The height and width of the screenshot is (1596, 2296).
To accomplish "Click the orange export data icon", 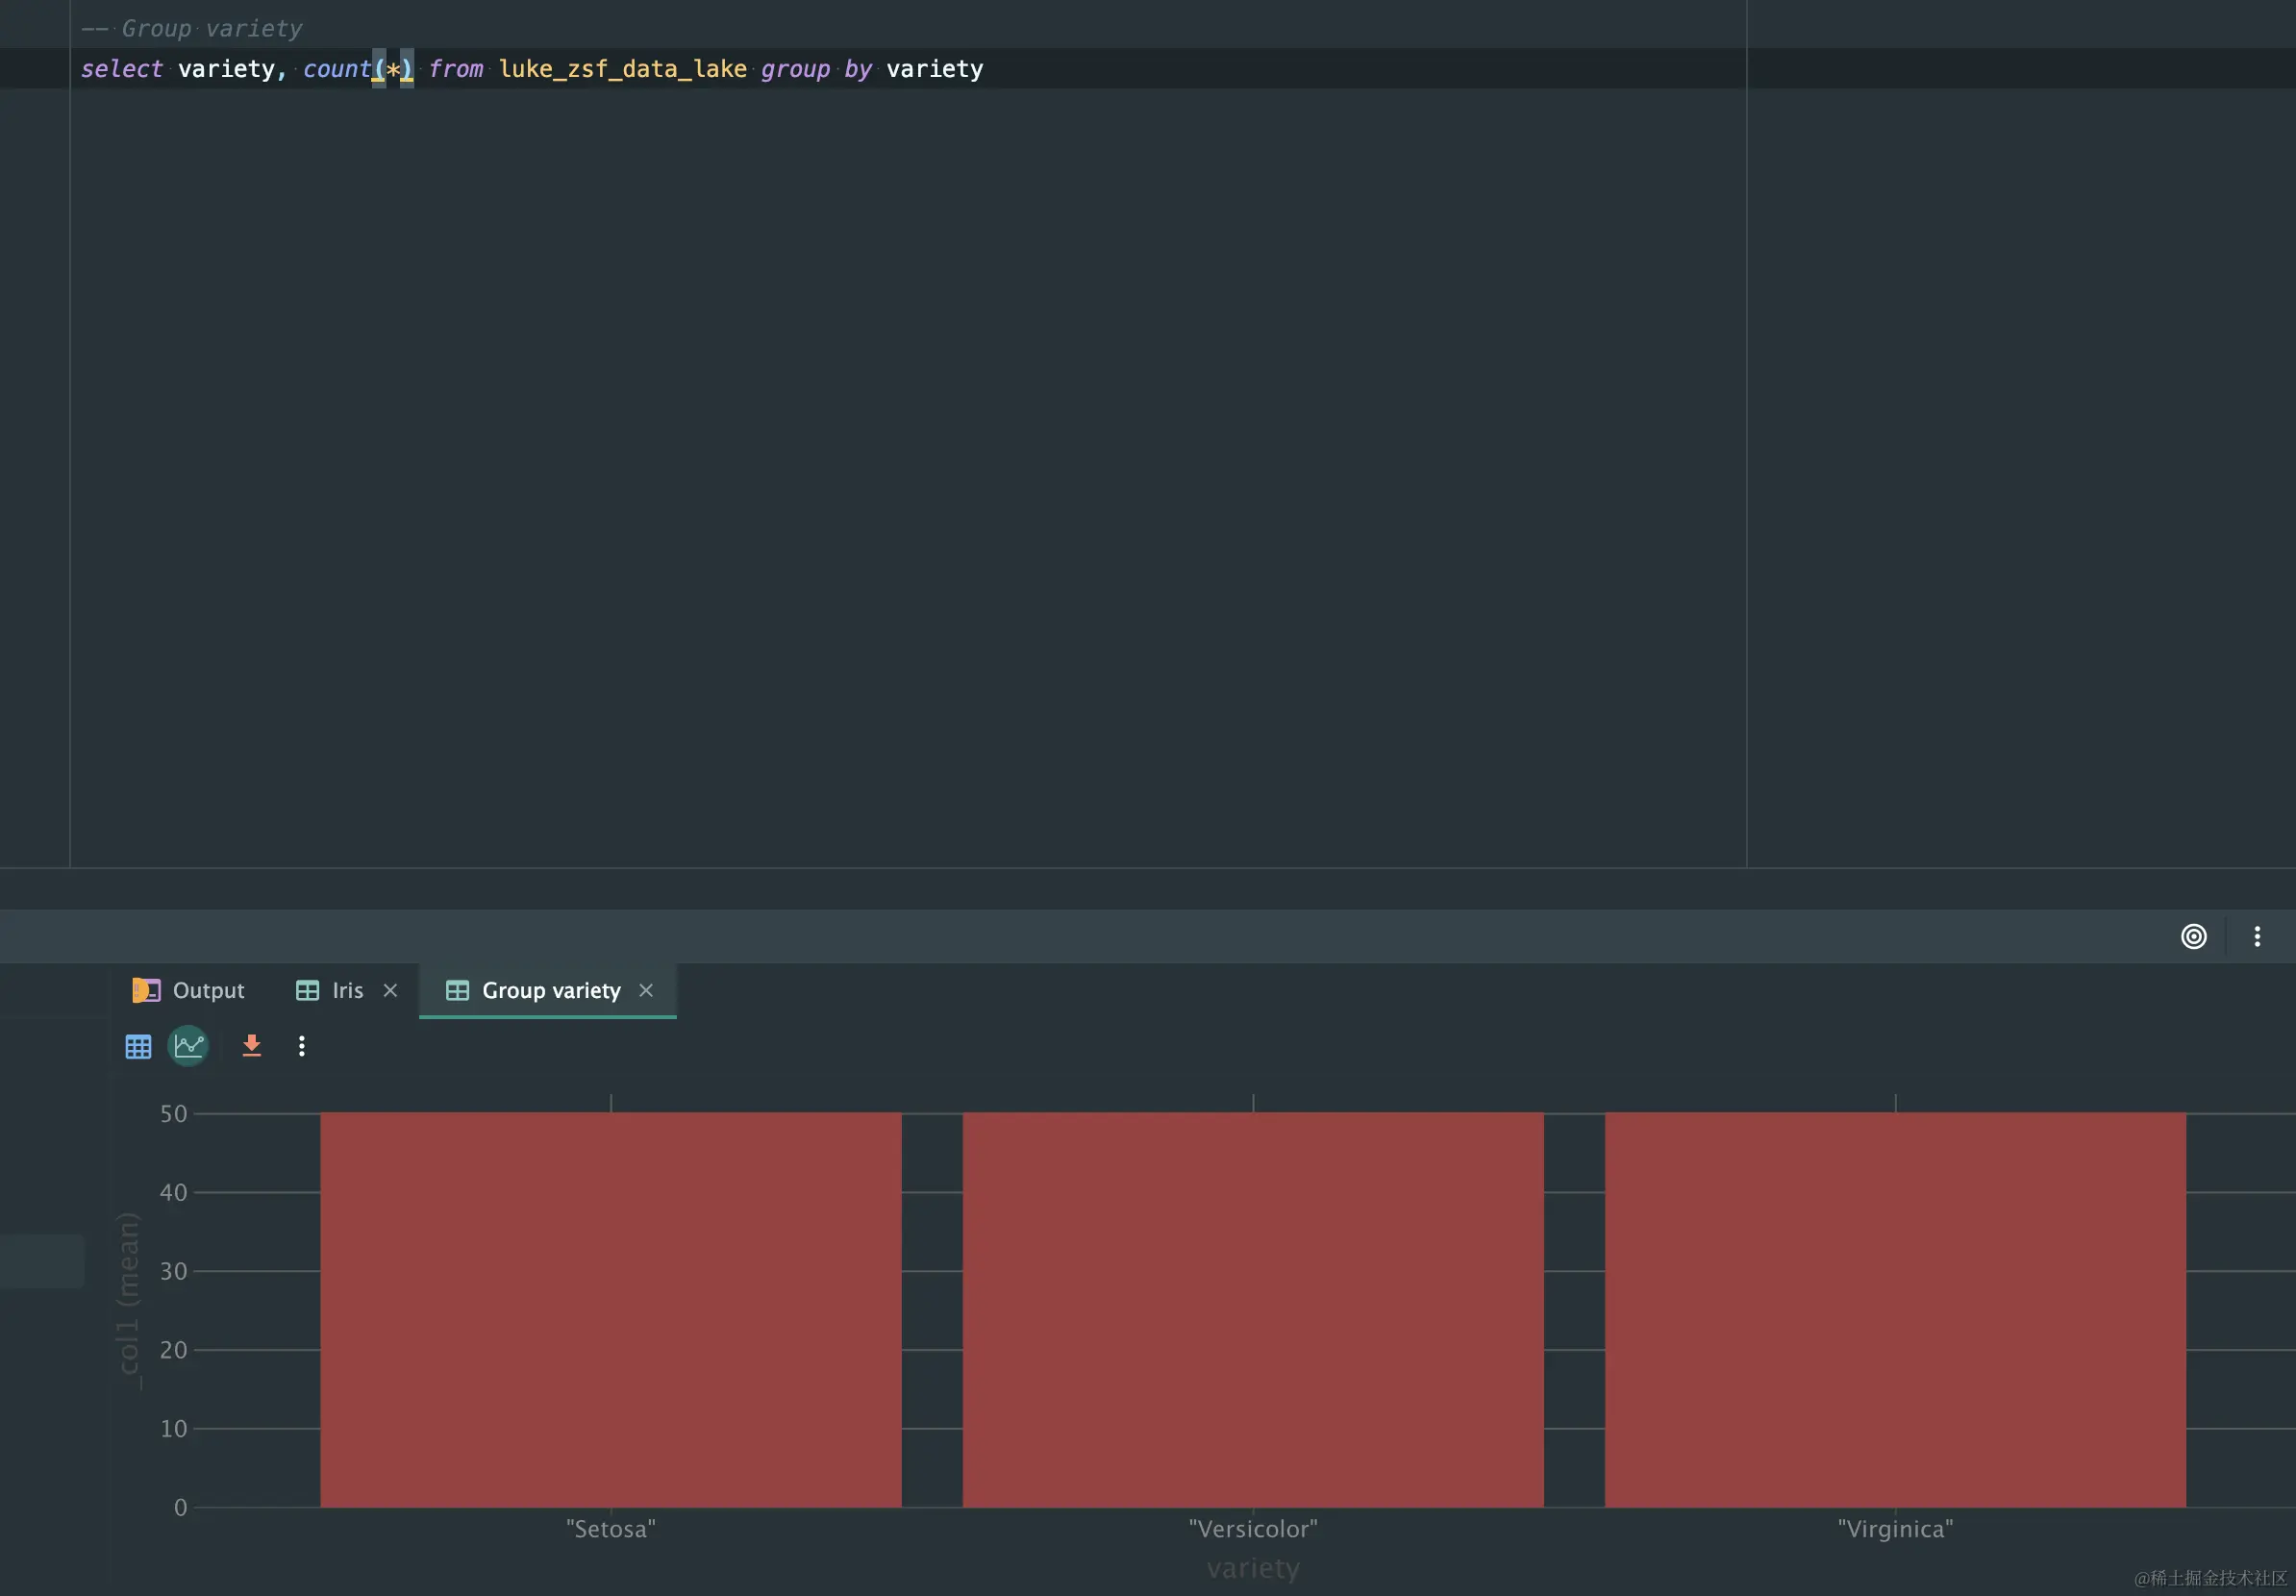I will (251, 1046).
